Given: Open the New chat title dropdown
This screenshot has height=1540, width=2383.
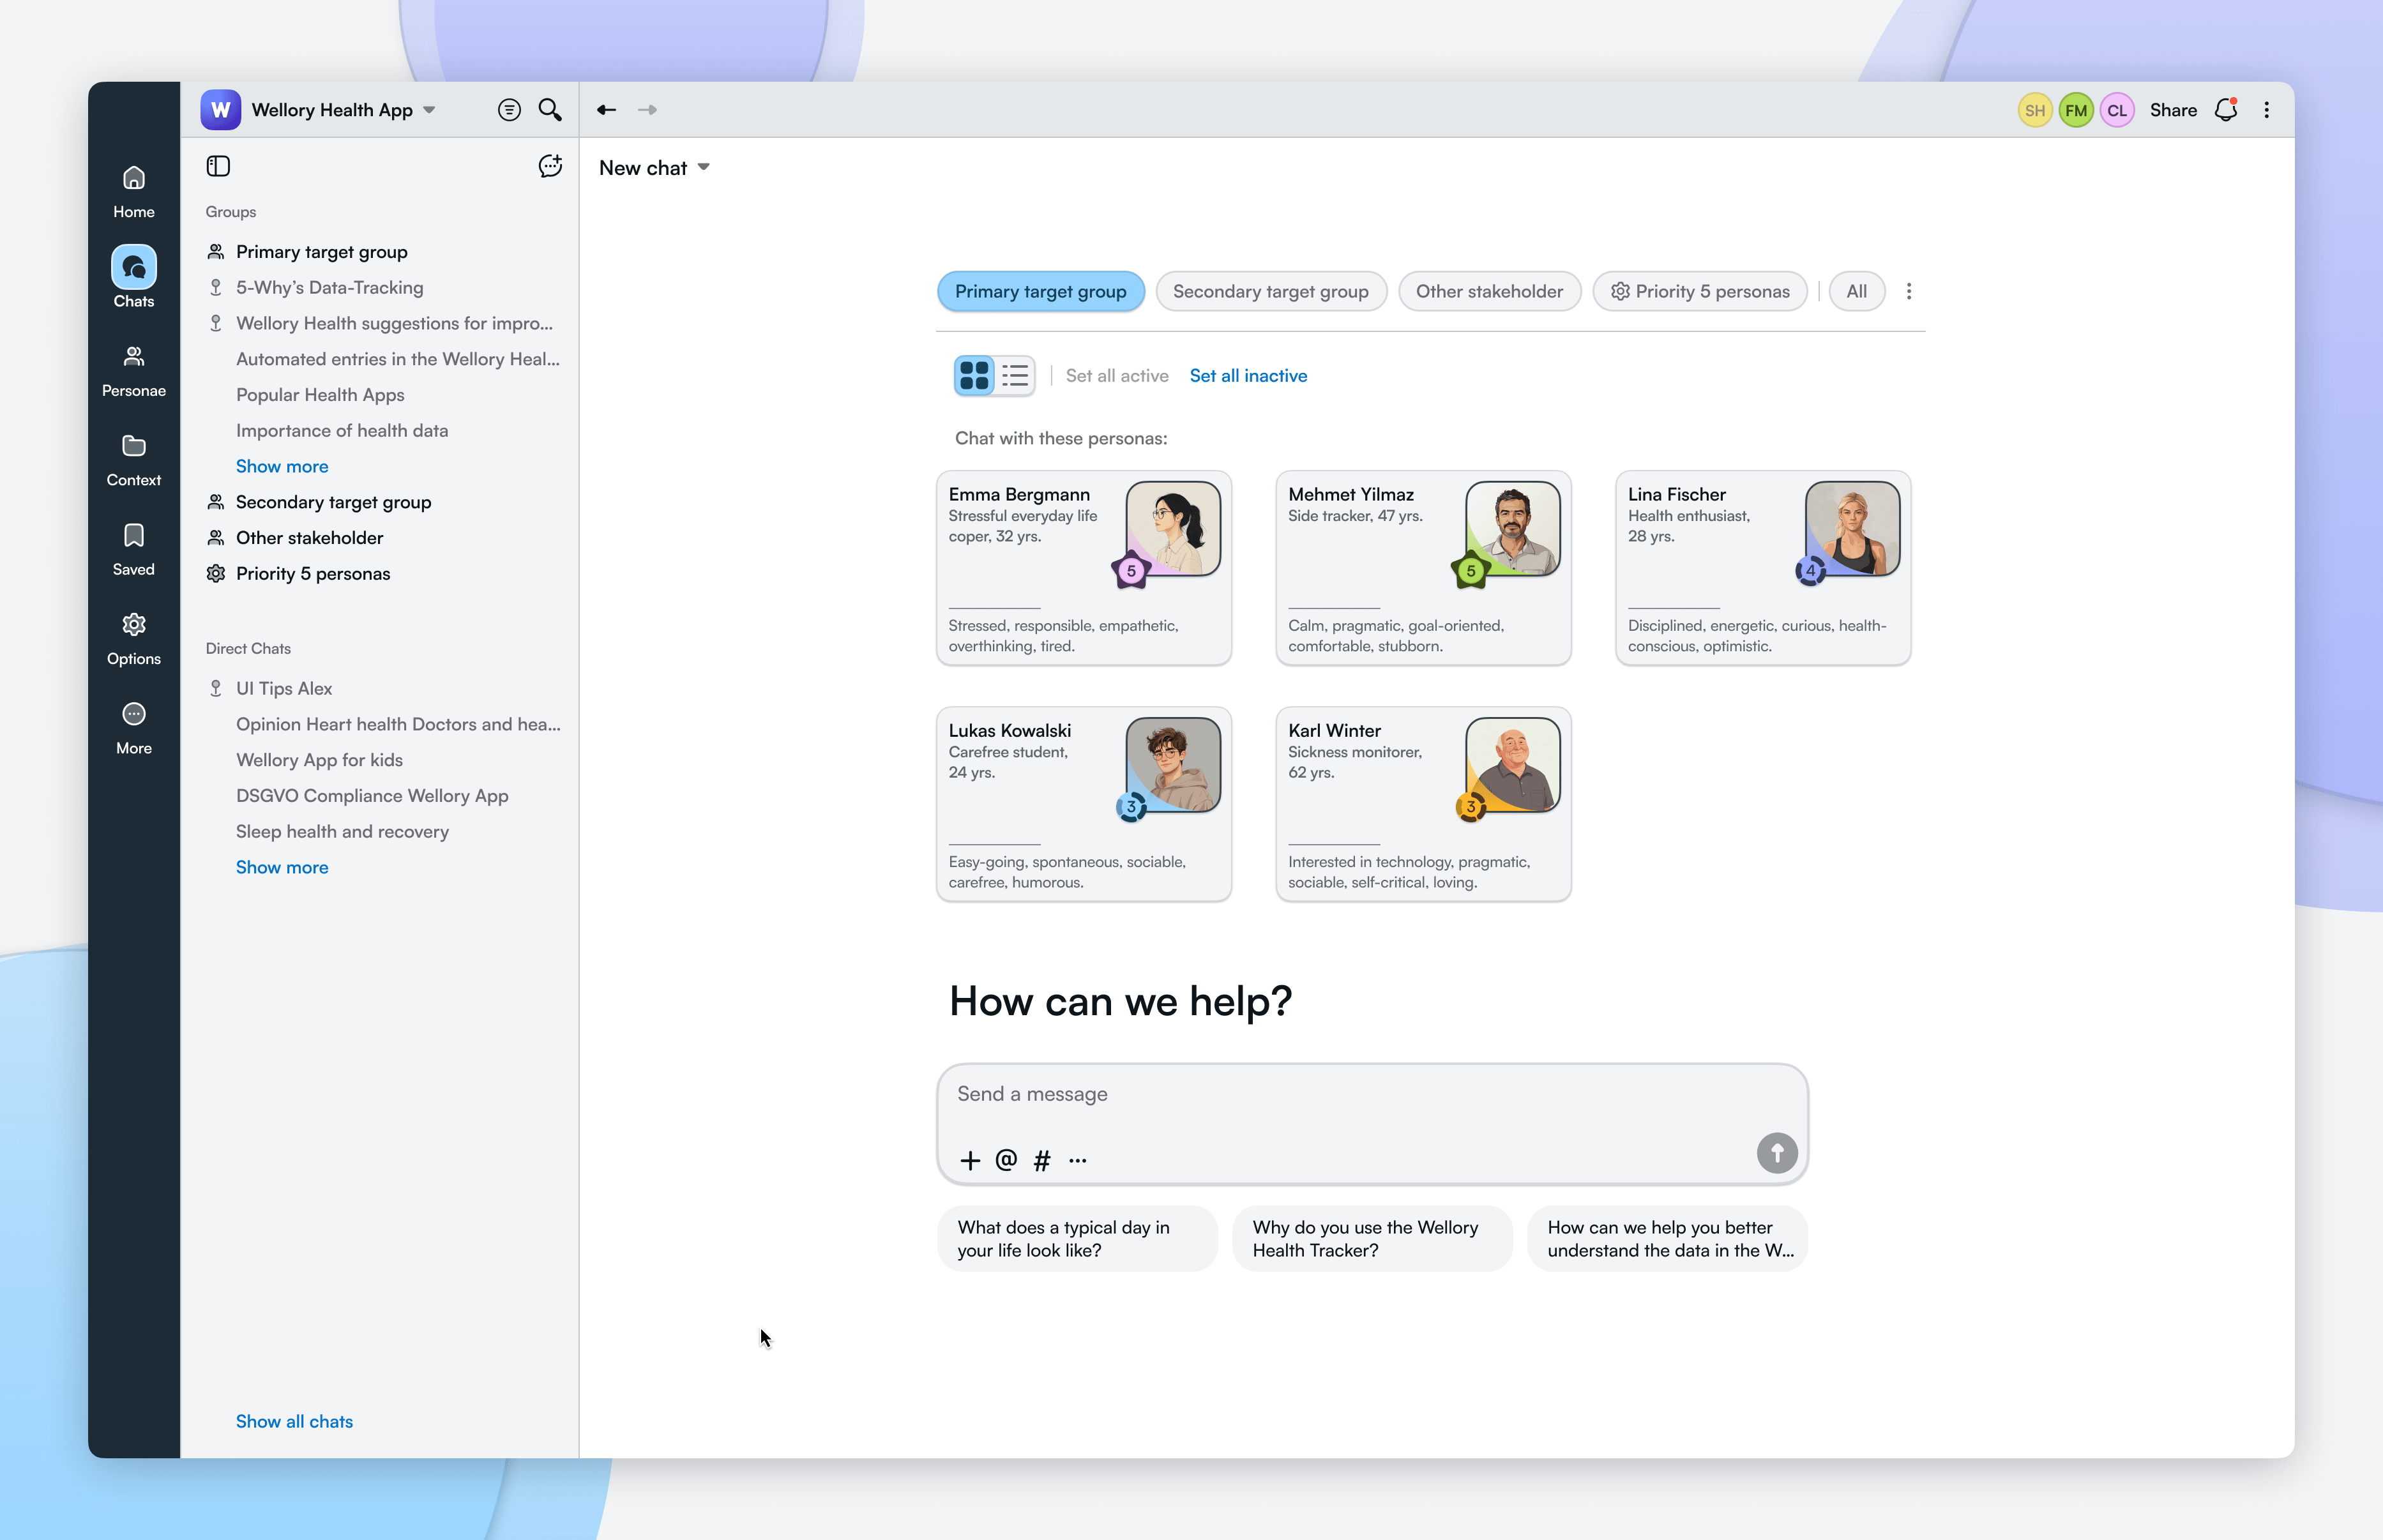Looking at the screenshot, I should (x=654, y=168).
